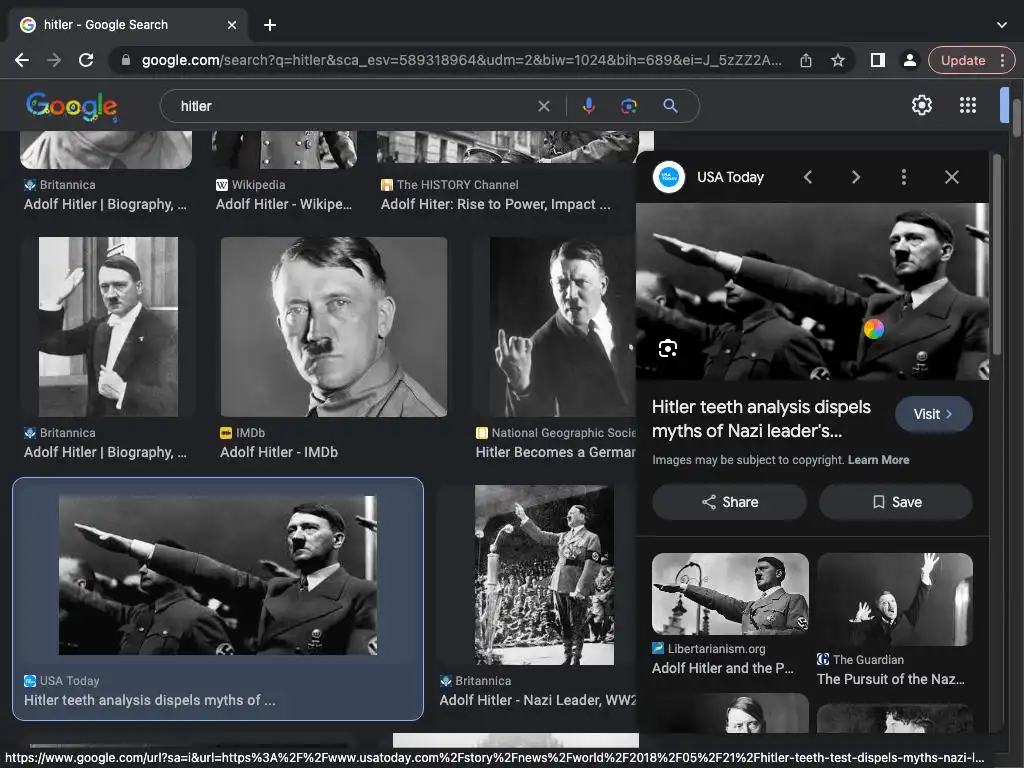The width and height of the screenshot is (1024, 768).
Task: Search by image with Google Lens
Action: coord(629,106)
